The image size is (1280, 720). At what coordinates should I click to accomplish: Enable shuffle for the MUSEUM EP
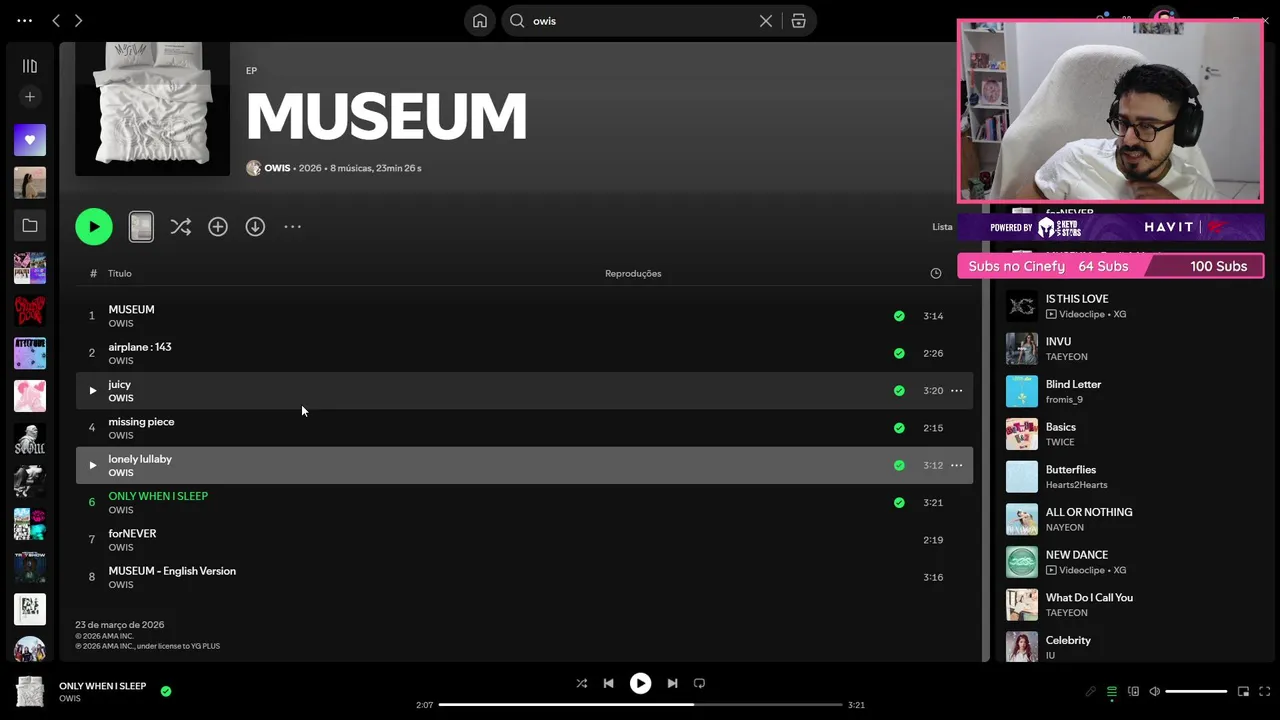[x=180, y=227]
